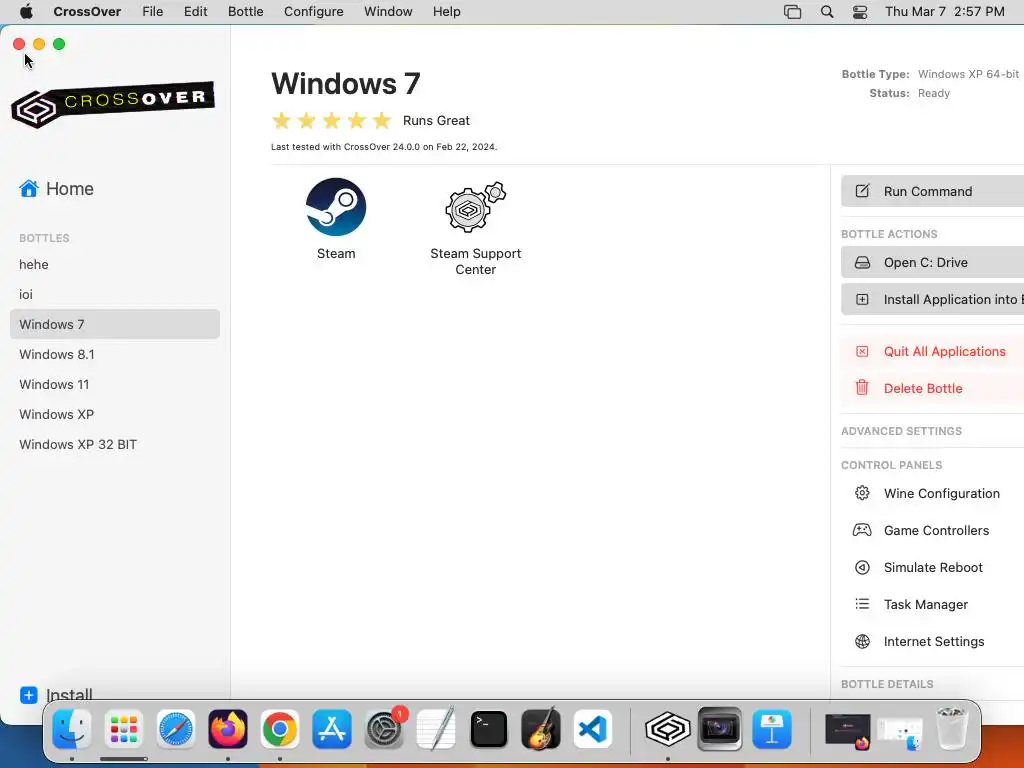The image size is (1024, 768).
Task: Open Spotlight search in menu bar
Action: (827, 12)
